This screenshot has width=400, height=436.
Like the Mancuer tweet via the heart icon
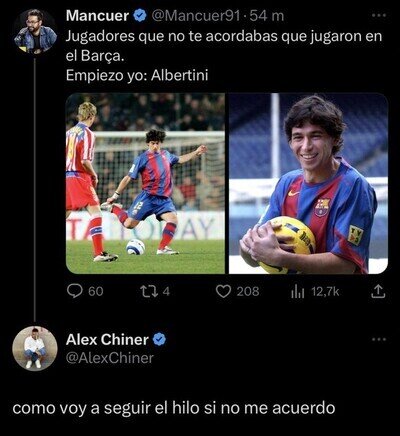tap(223, 292)
